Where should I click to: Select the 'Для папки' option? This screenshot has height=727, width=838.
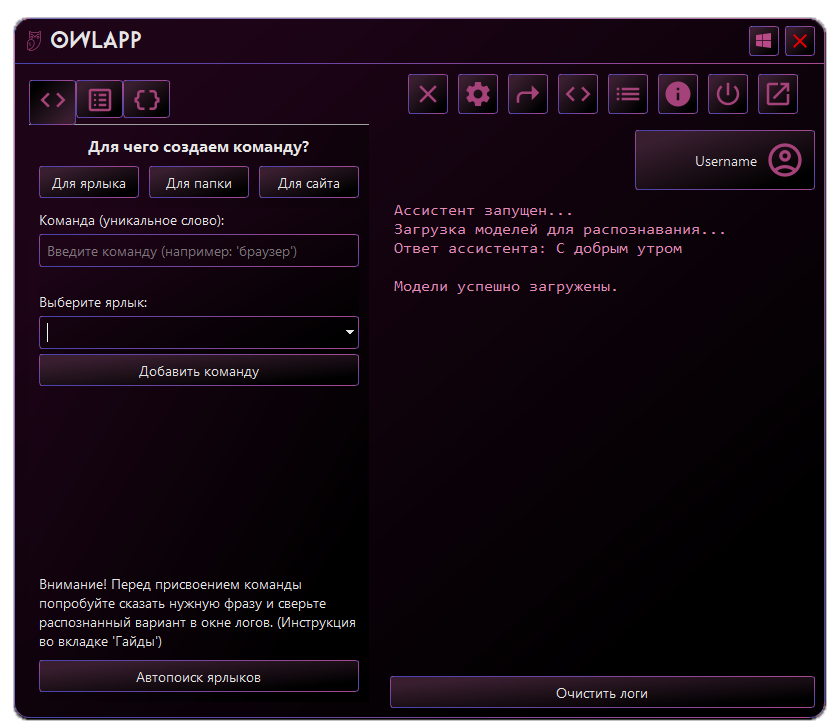click(199, 183)
